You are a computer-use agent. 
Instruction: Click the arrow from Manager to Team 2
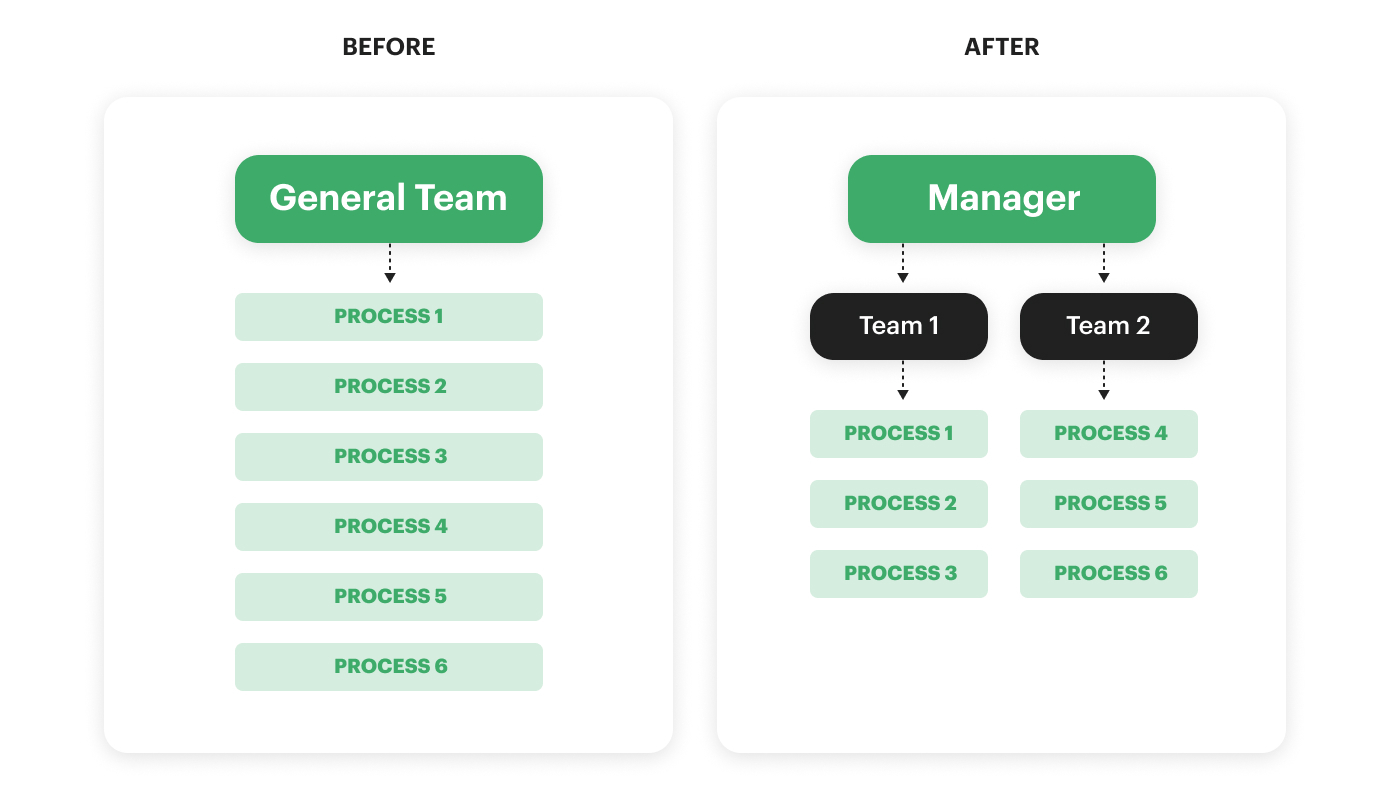point(1104,265)
